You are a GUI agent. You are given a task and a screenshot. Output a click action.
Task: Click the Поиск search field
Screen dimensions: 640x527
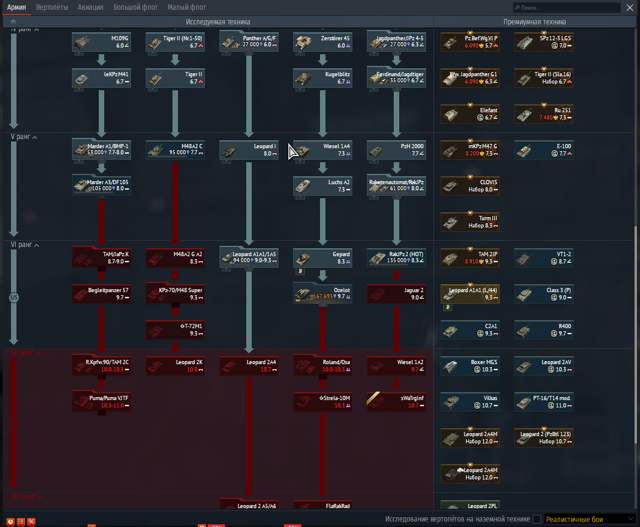[567, 7]
